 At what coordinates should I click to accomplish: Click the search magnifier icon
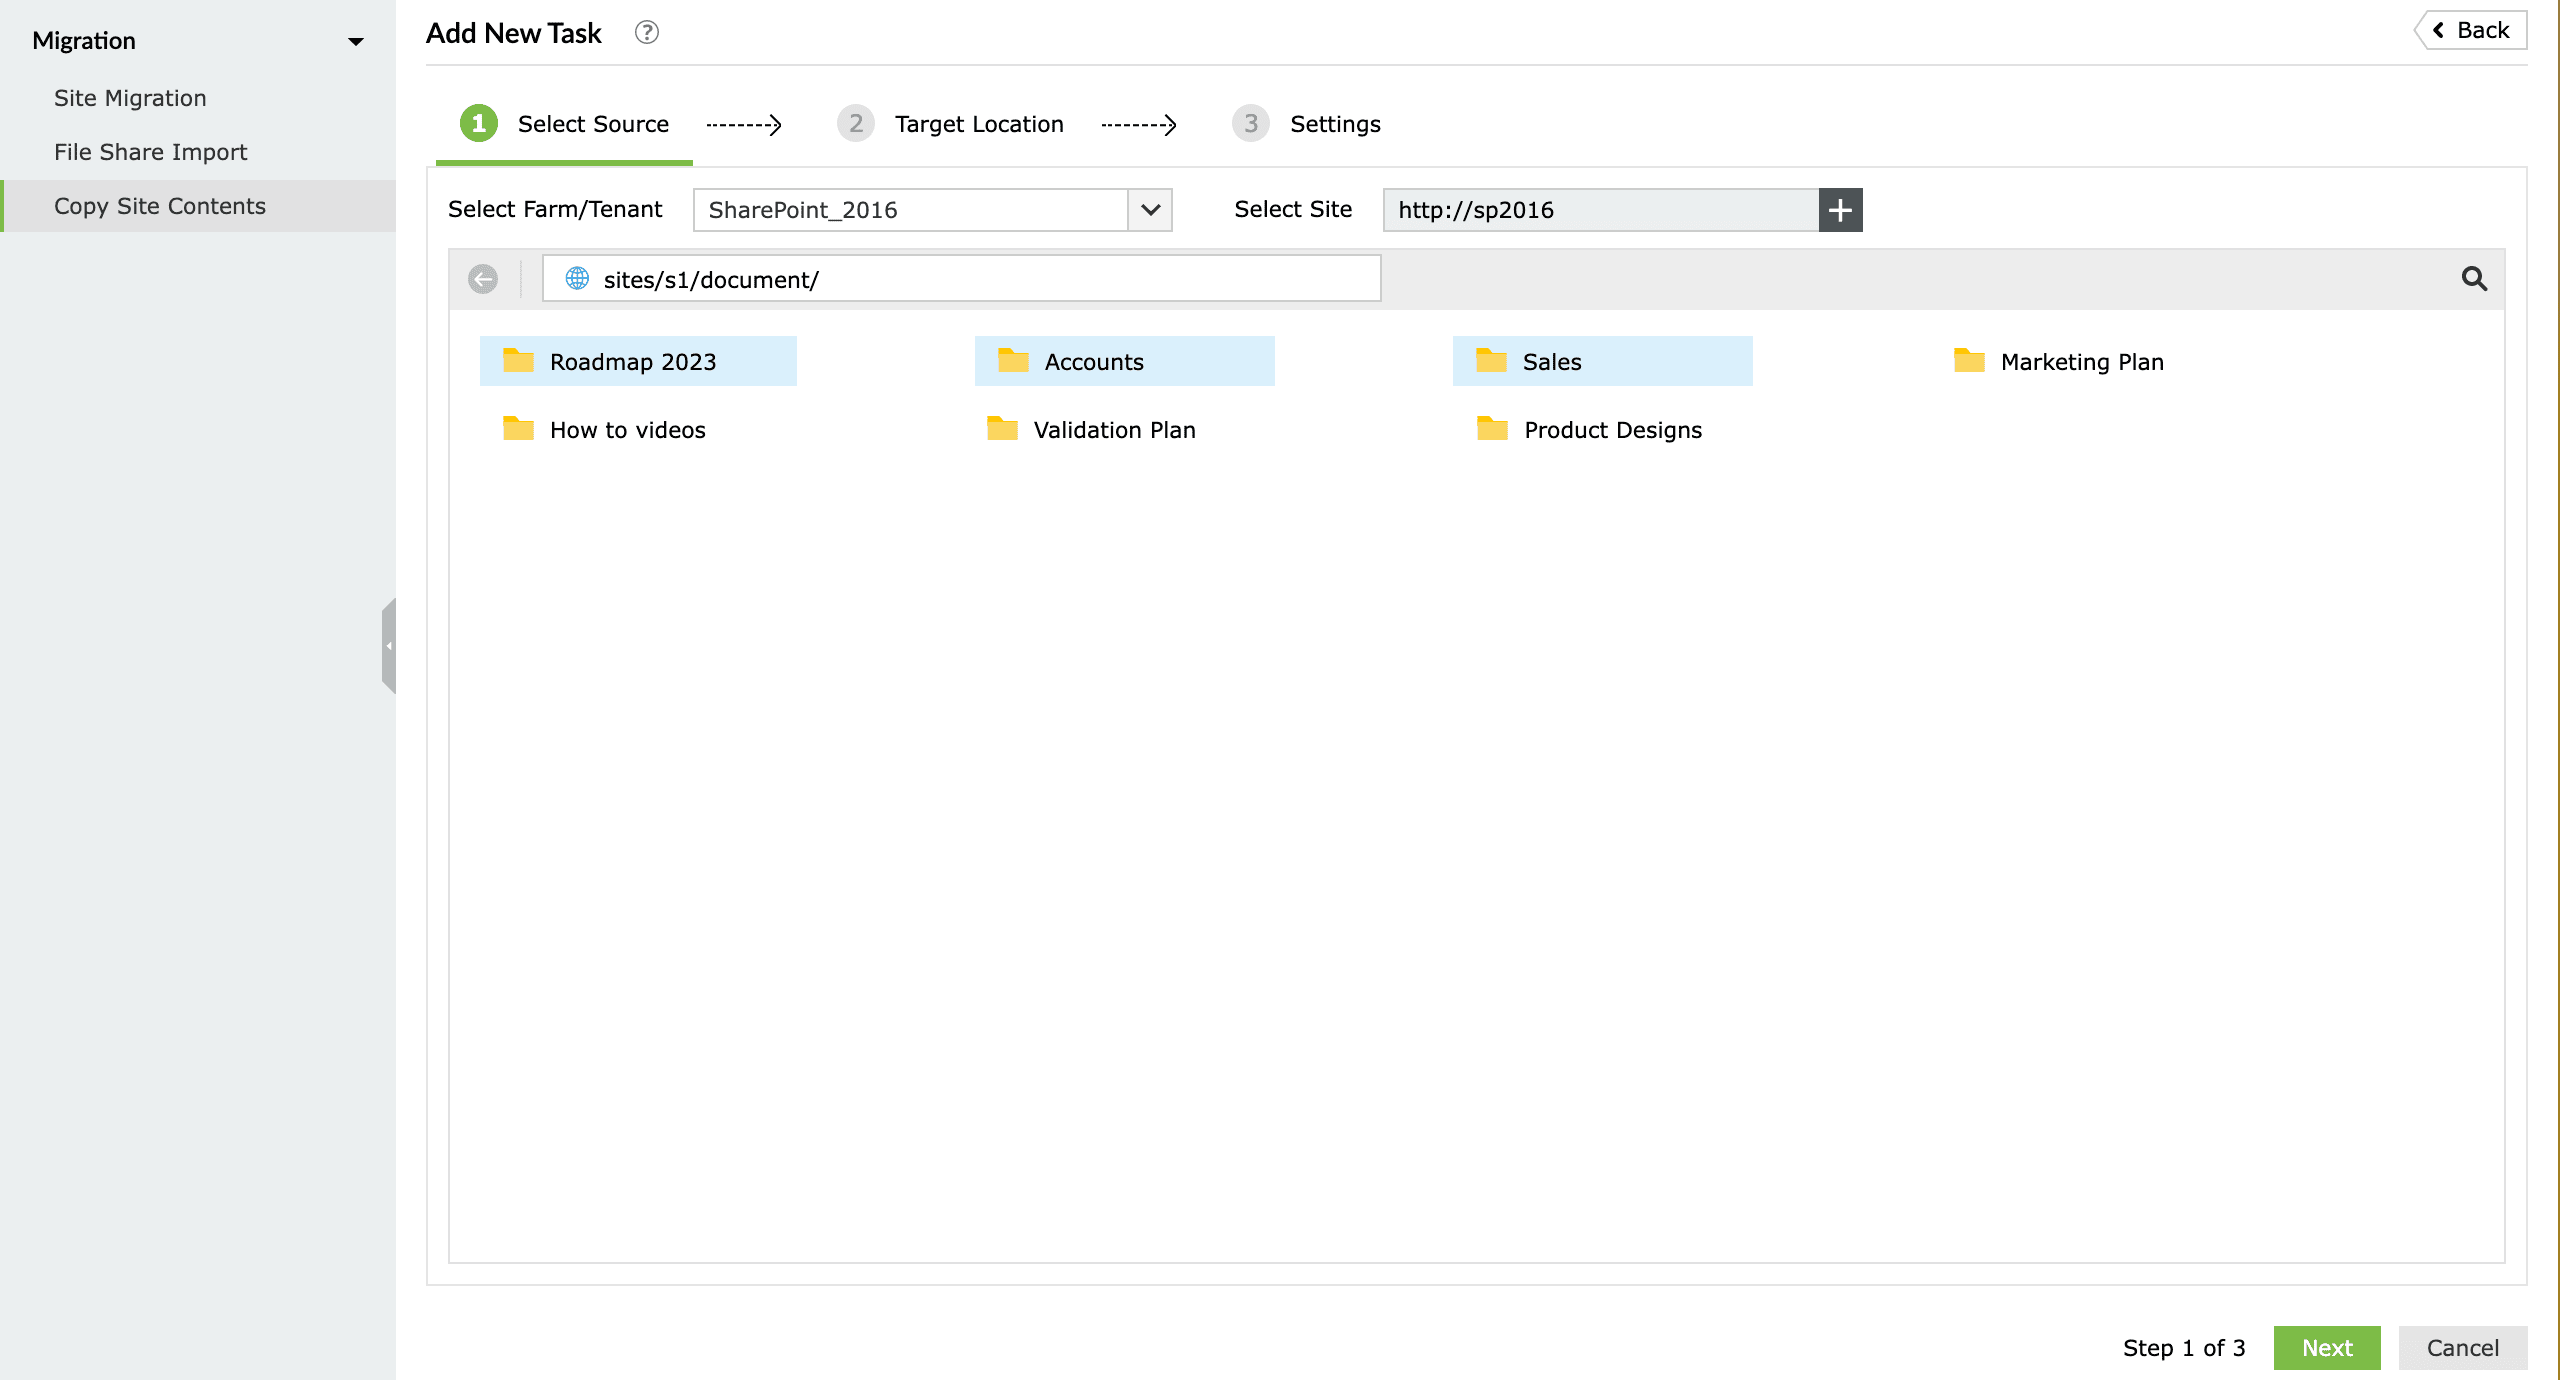tap(2475, 279)
